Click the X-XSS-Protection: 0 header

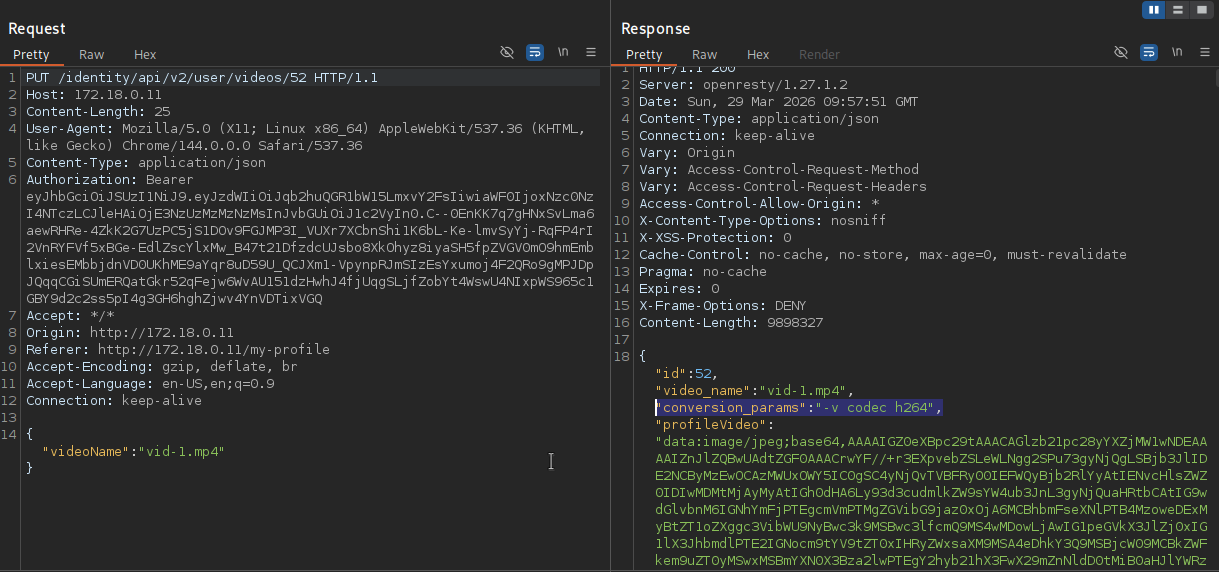[715, 238]
